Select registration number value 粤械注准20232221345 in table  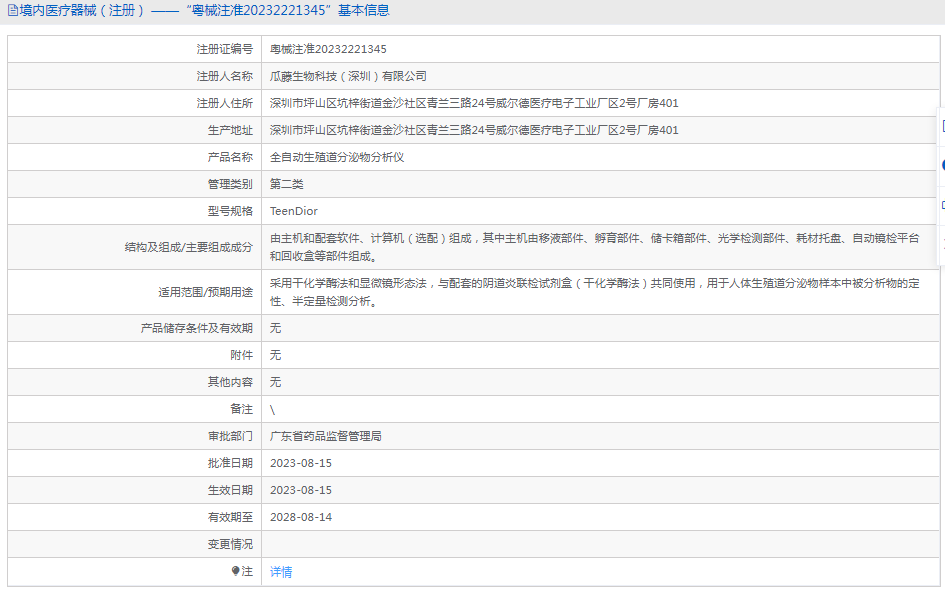[328, 49]
